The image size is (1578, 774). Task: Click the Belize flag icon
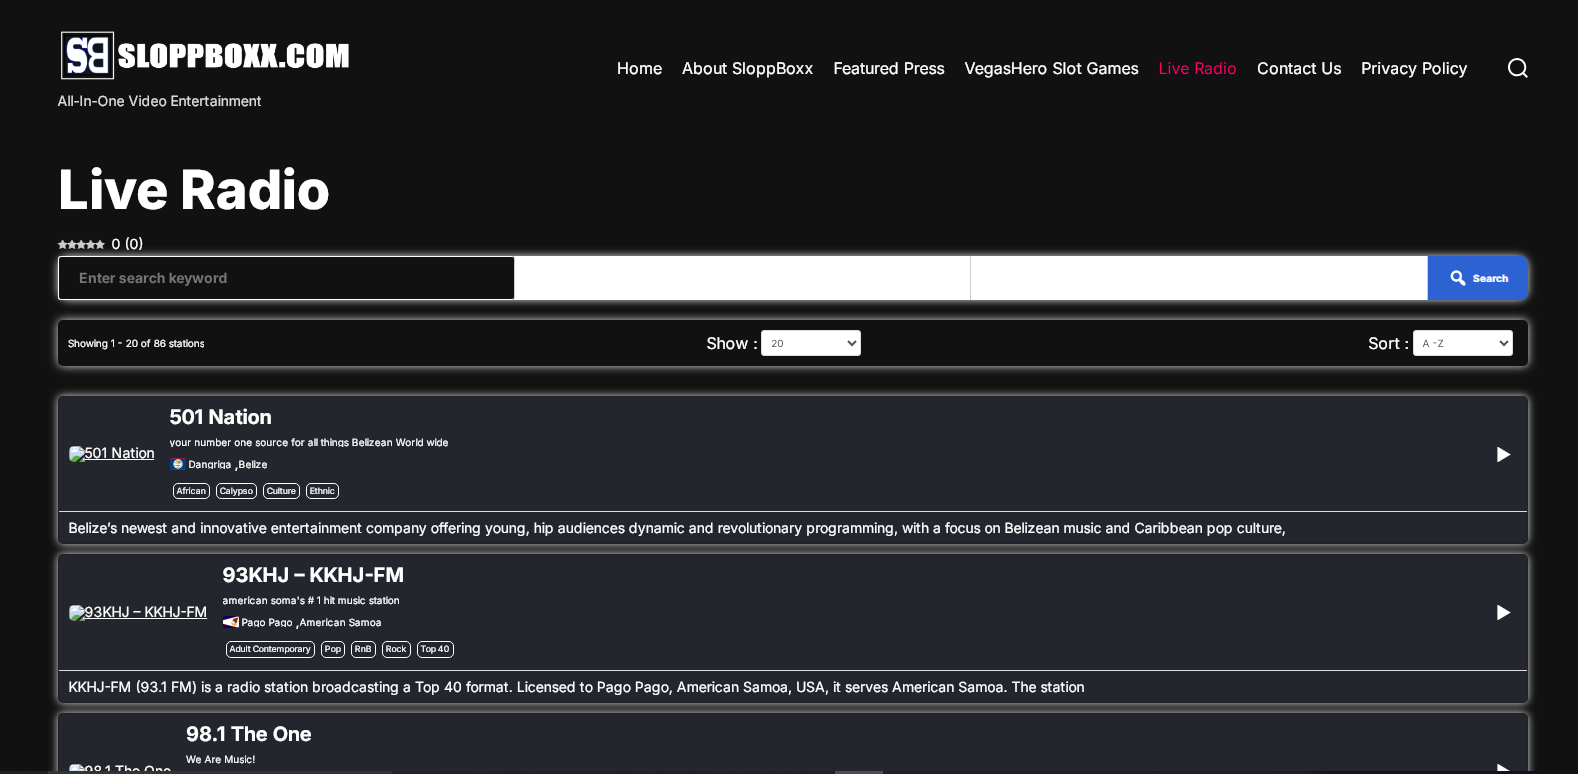178,464
